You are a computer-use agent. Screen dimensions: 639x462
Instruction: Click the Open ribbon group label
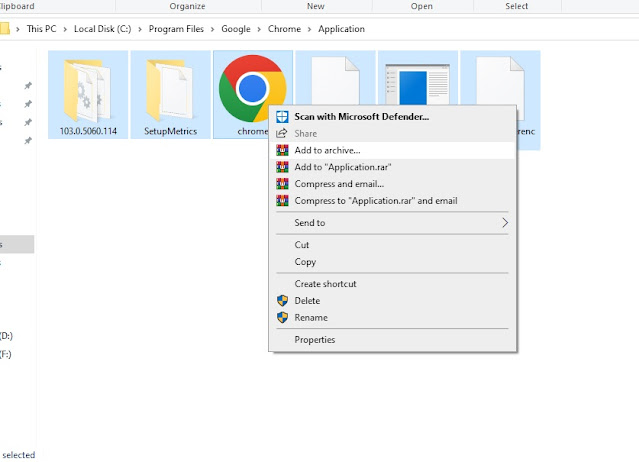(x=422, y=6)
